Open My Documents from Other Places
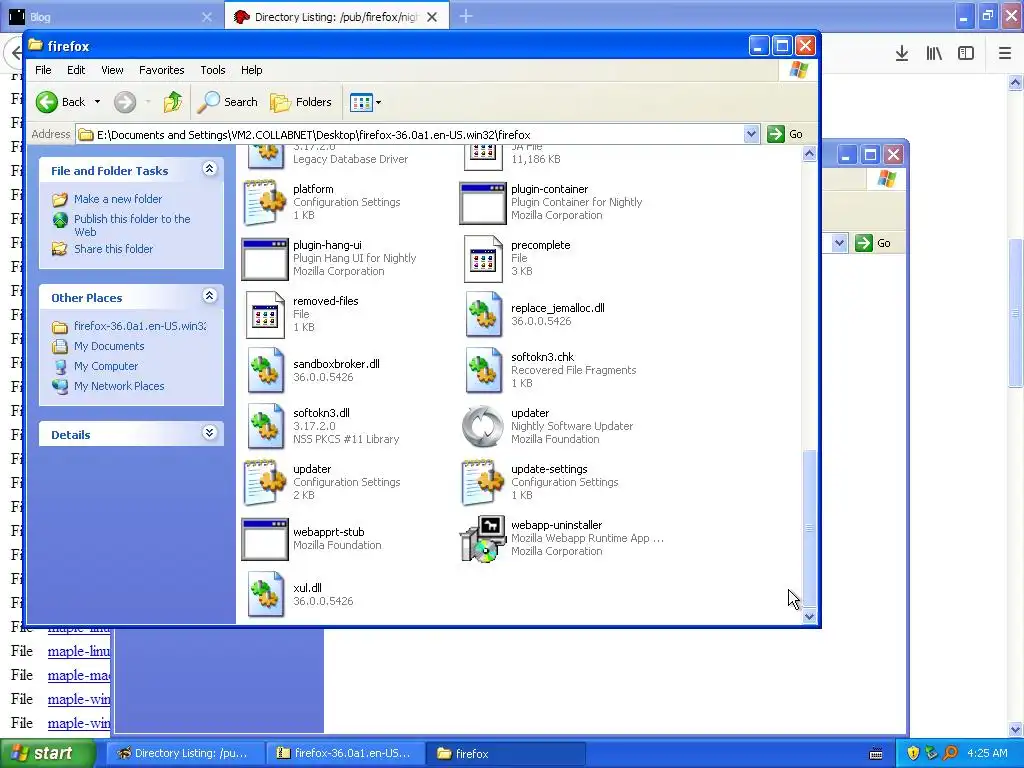The image size is (1024, 768). pos(109,346)
